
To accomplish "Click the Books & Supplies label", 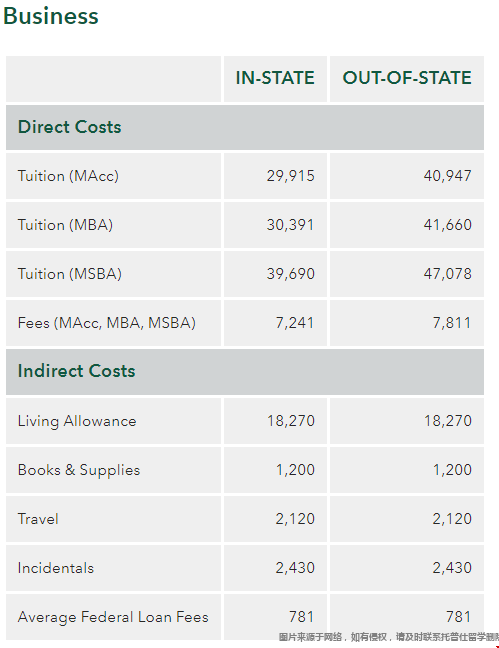I will pos(79,470).
